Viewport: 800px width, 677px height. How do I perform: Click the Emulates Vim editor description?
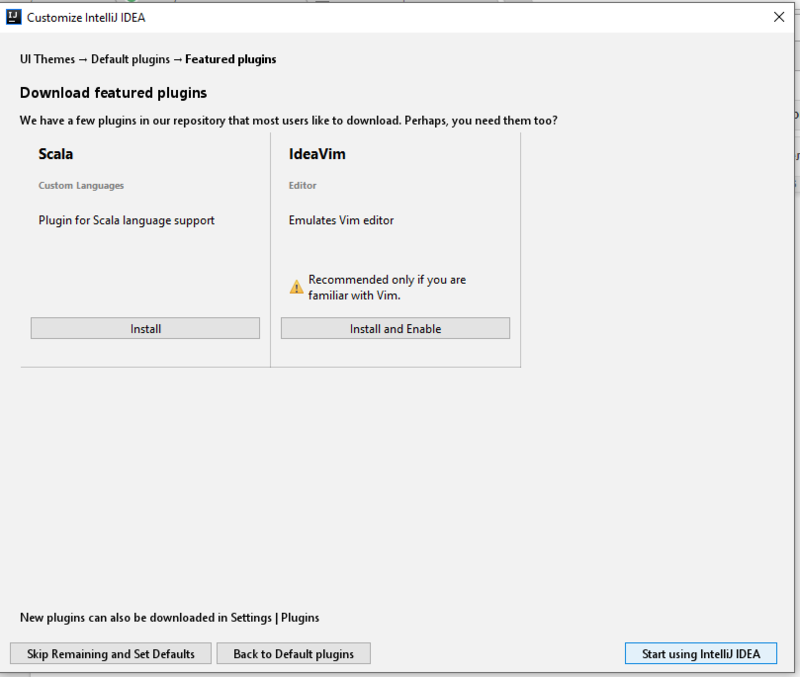tap(341, 220)
